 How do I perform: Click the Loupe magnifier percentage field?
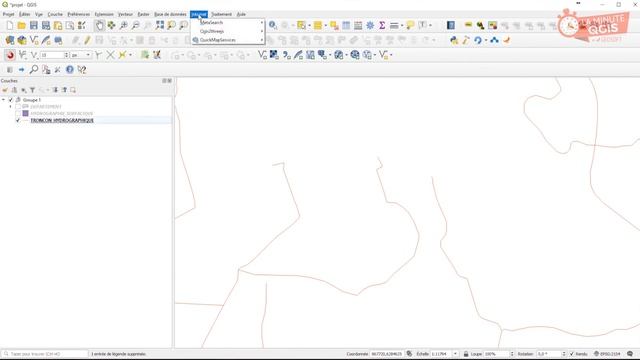pos(496,354)
